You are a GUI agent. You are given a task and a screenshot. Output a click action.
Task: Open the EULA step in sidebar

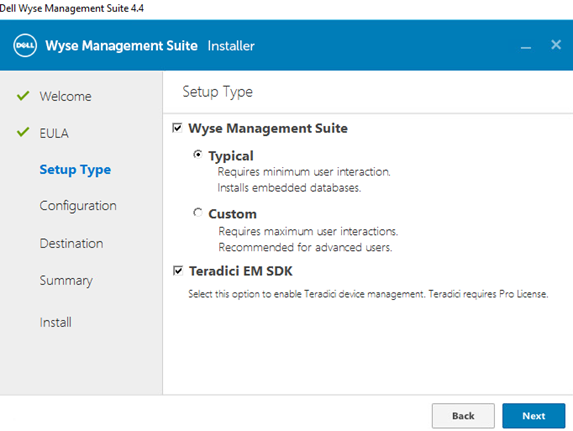pyautogui.click(x=54, y=133)
